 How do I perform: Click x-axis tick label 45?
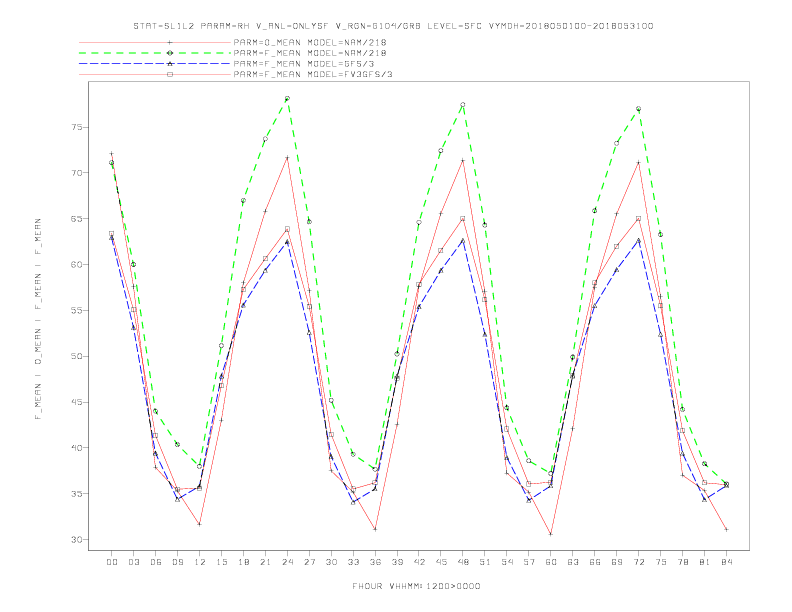point(441,562)
